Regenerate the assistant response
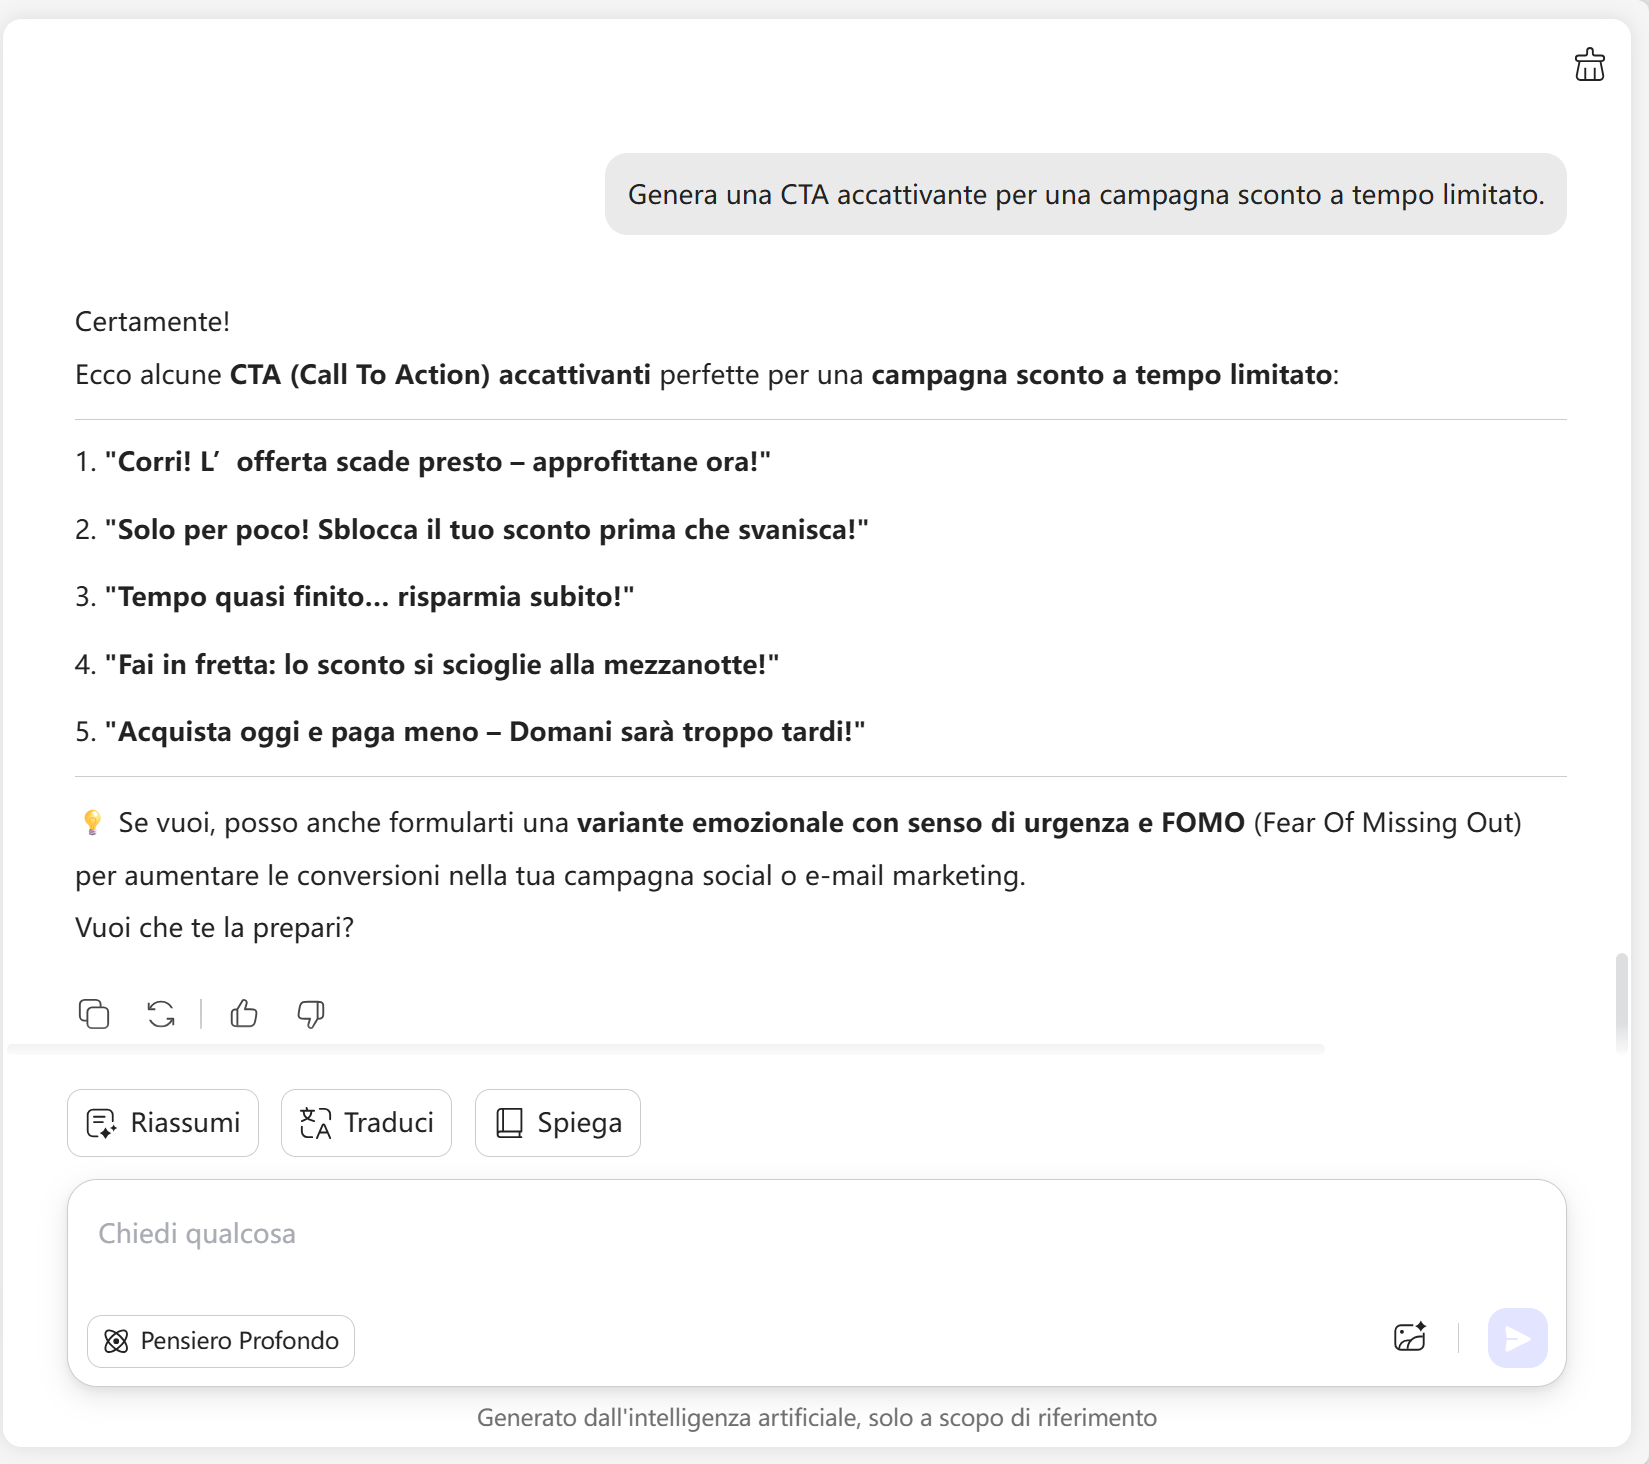The width and height of the screenshot is (1649, 1464). 161,1014
